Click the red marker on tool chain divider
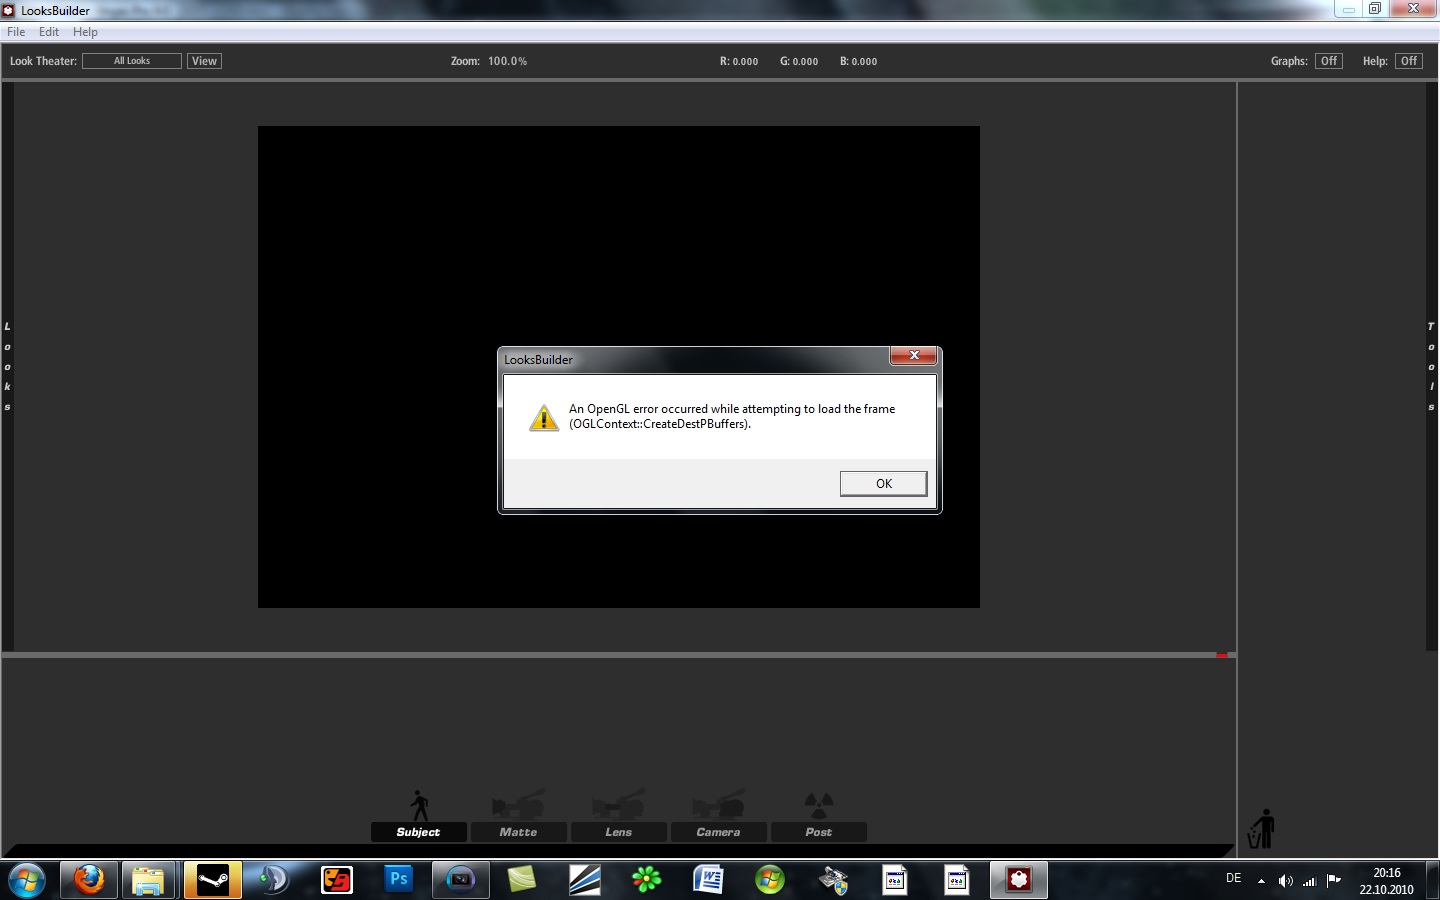 [x=1222, y=655]
